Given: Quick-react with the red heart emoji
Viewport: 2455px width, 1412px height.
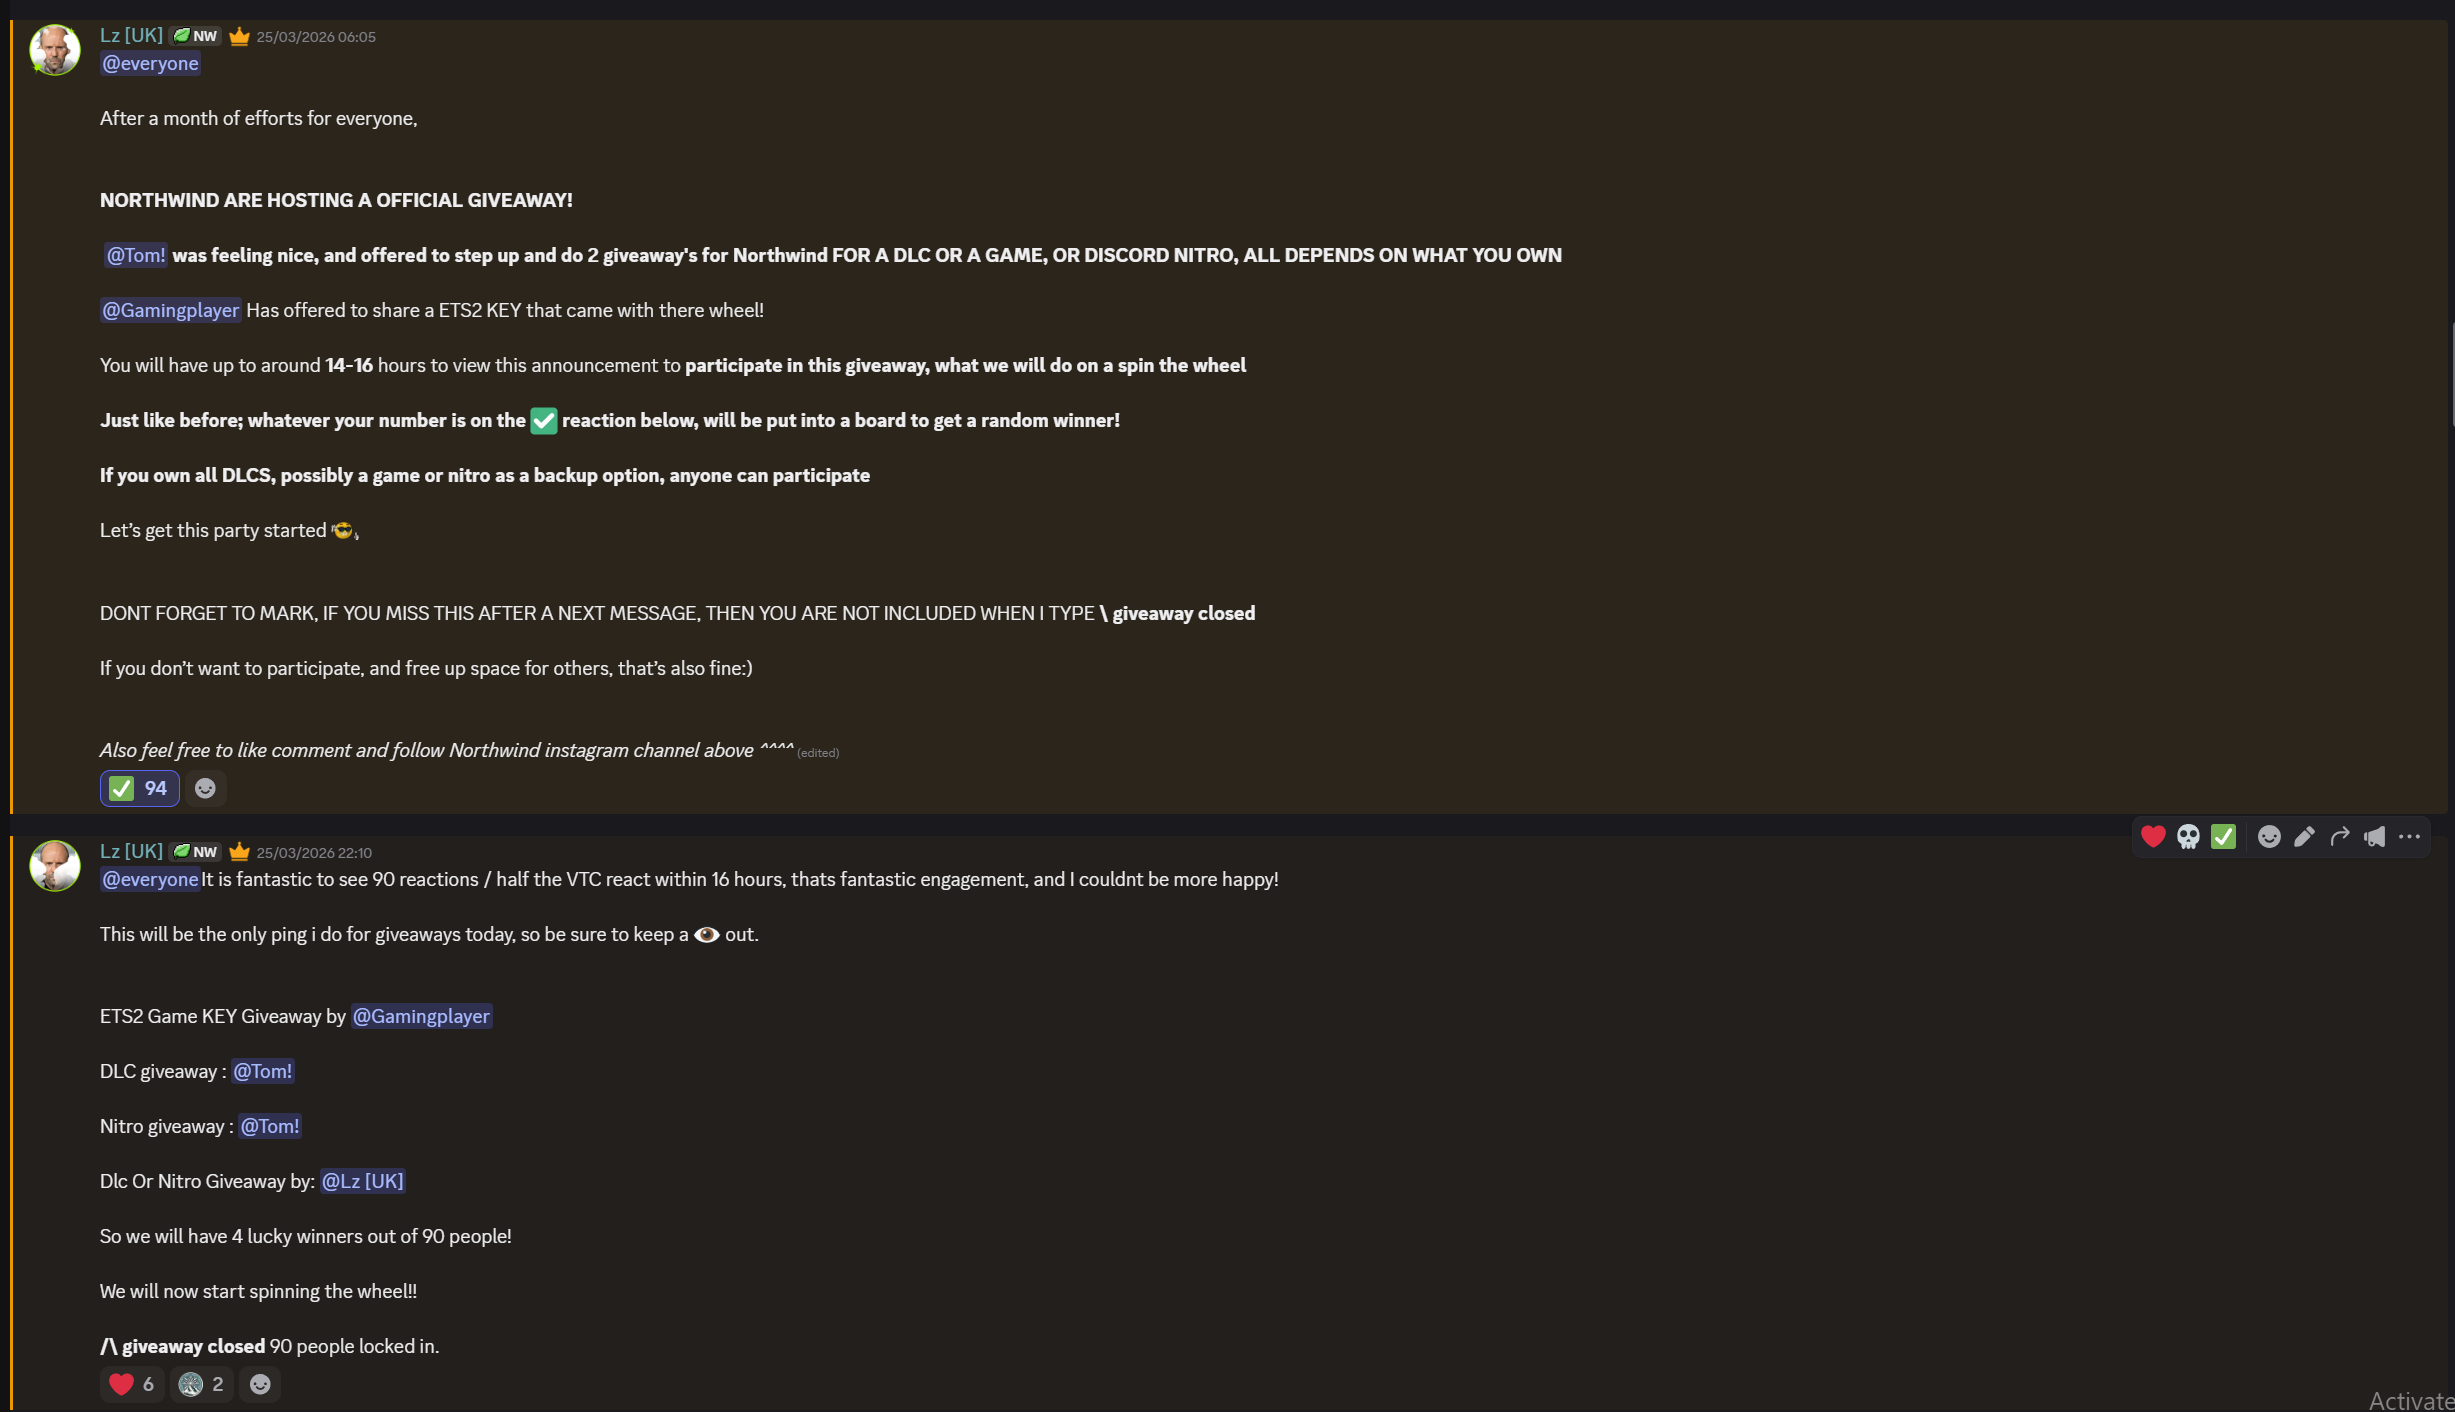Looking at the screenshot, I should (2153, 837).
